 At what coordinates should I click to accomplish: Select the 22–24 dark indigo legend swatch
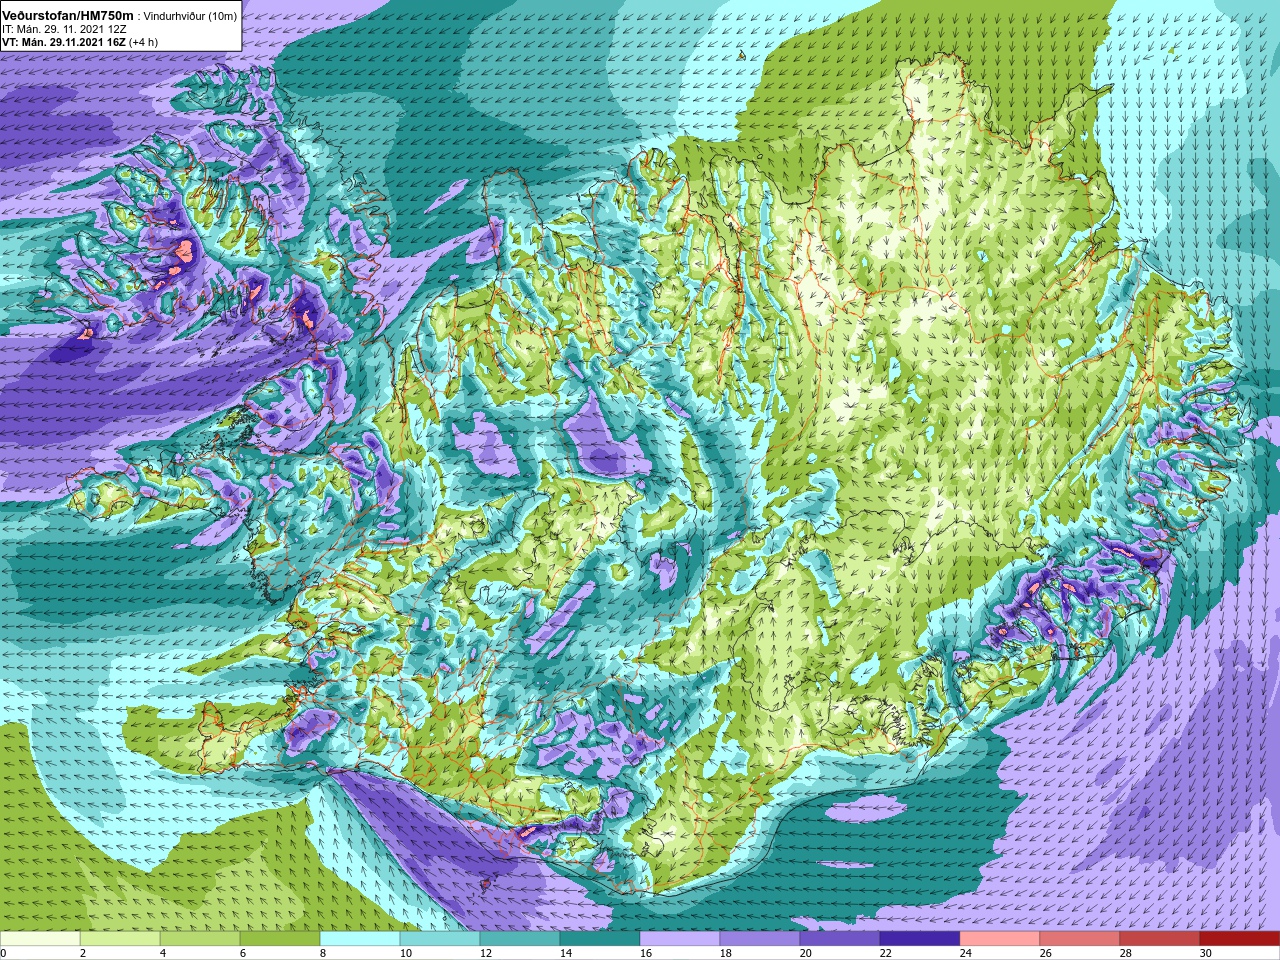[920, 939]
